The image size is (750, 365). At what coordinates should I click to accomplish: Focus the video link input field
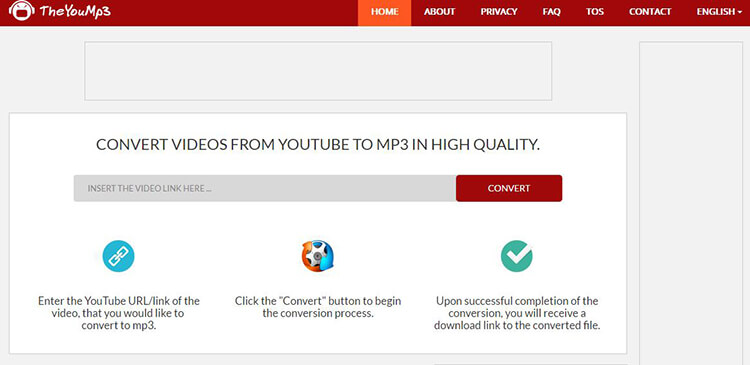pos(265,188)
